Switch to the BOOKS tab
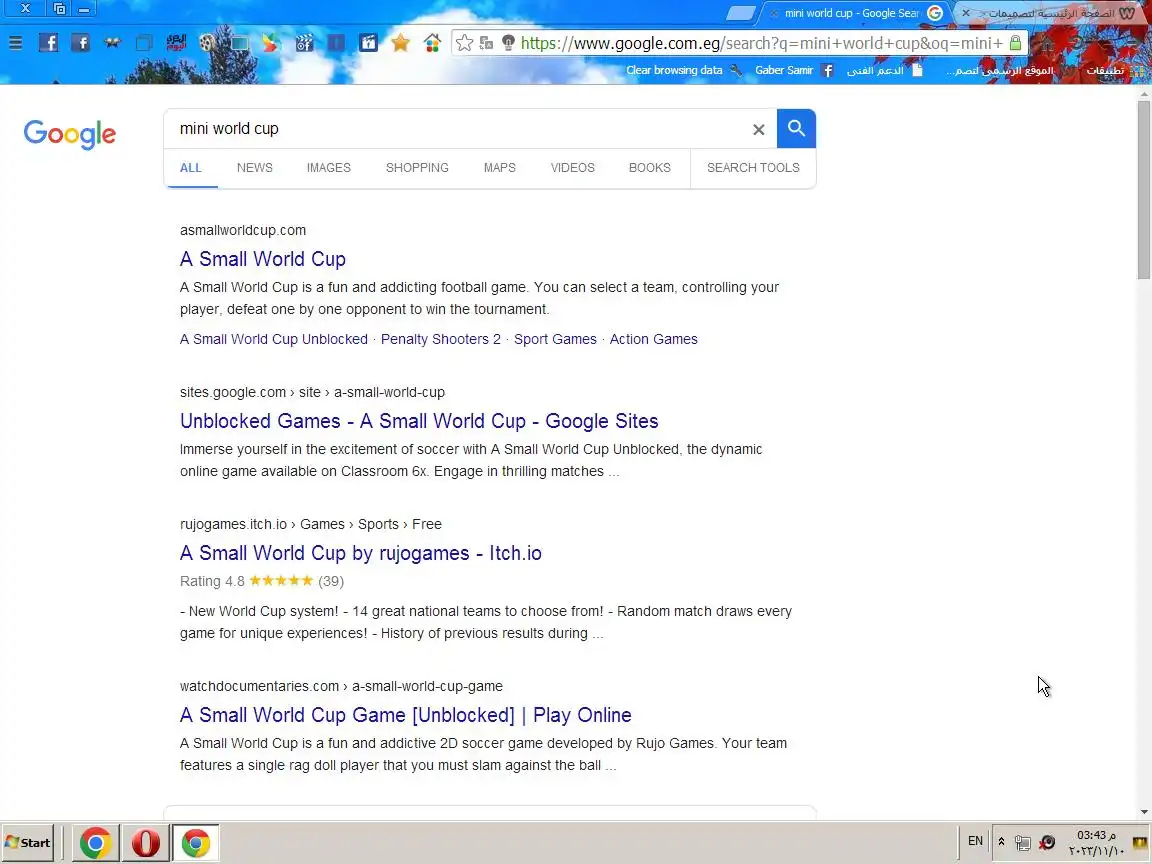Image resolution: width=1152 pixels, height=864 pixels. [x=649, y=168]
